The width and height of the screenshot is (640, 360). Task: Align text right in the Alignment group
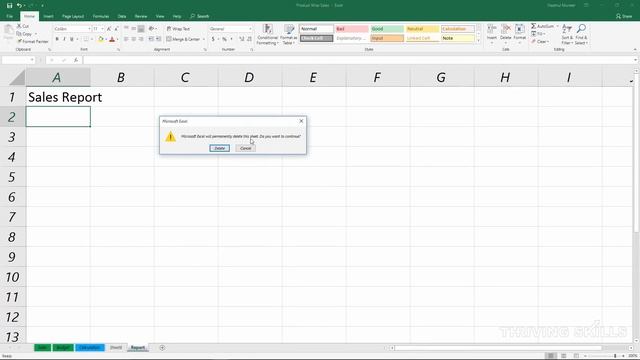(x=141, y=39)
